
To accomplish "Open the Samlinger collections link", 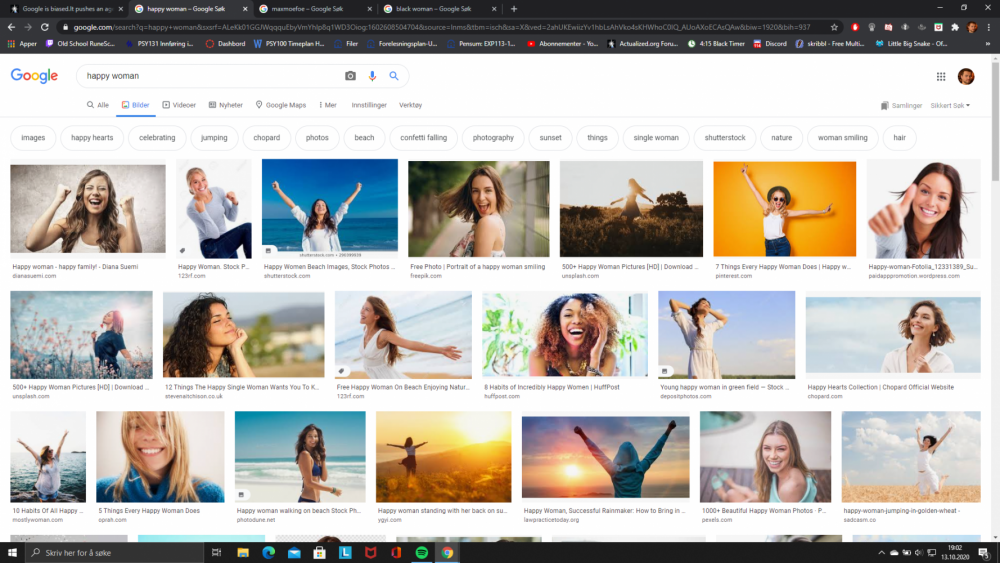I will pyautogui.click(x=901, y=105).
